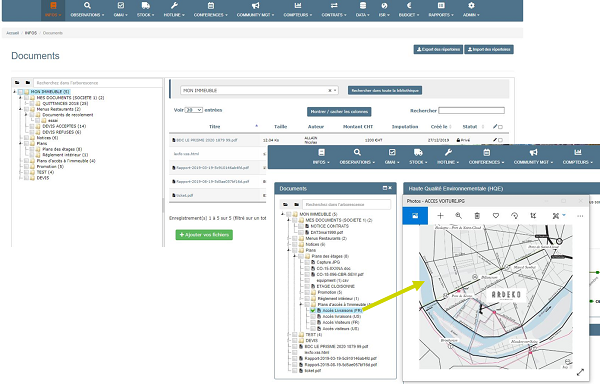Collapse Plans des étages in Documents widget
600x384 pixels.
(x=295, y=256)
